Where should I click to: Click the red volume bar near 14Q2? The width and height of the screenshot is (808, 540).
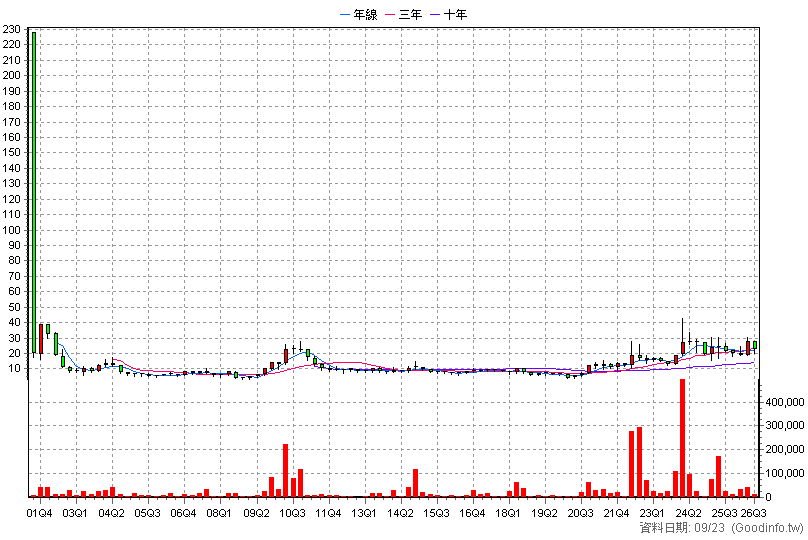415,483
